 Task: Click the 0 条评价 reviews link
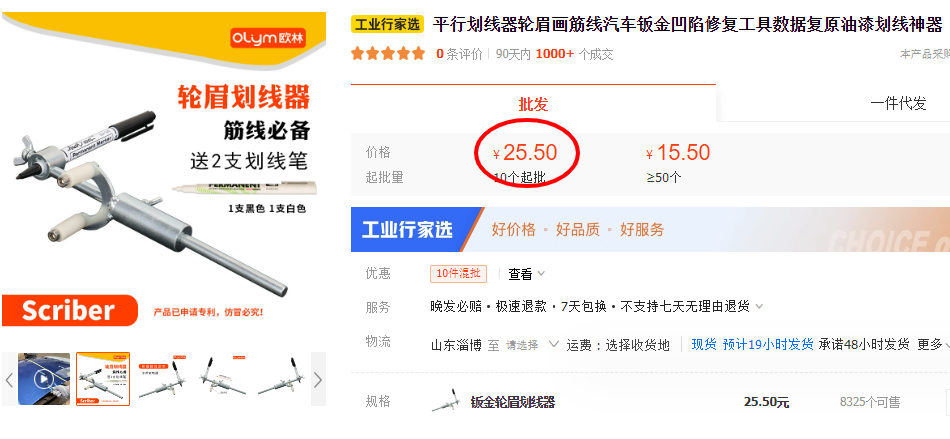point(459,54)
